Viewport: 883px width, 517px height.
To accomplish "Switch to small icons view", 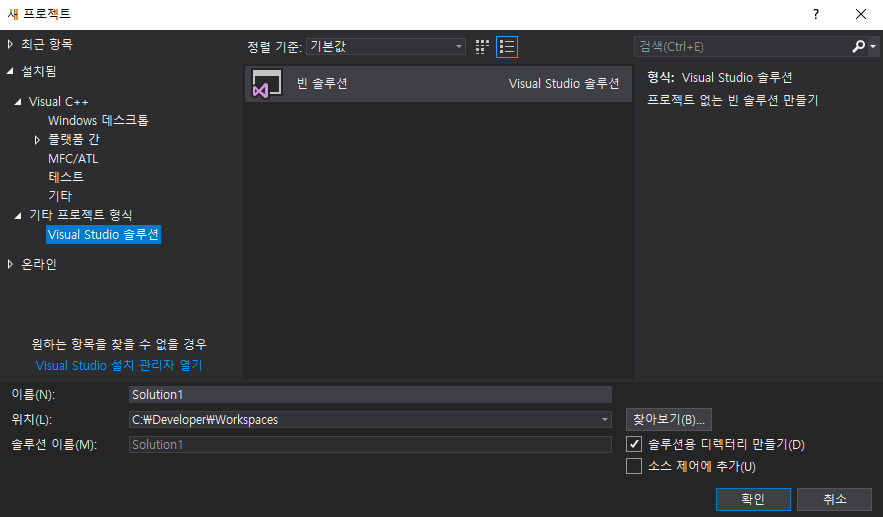I will click(x=482, y=47).
